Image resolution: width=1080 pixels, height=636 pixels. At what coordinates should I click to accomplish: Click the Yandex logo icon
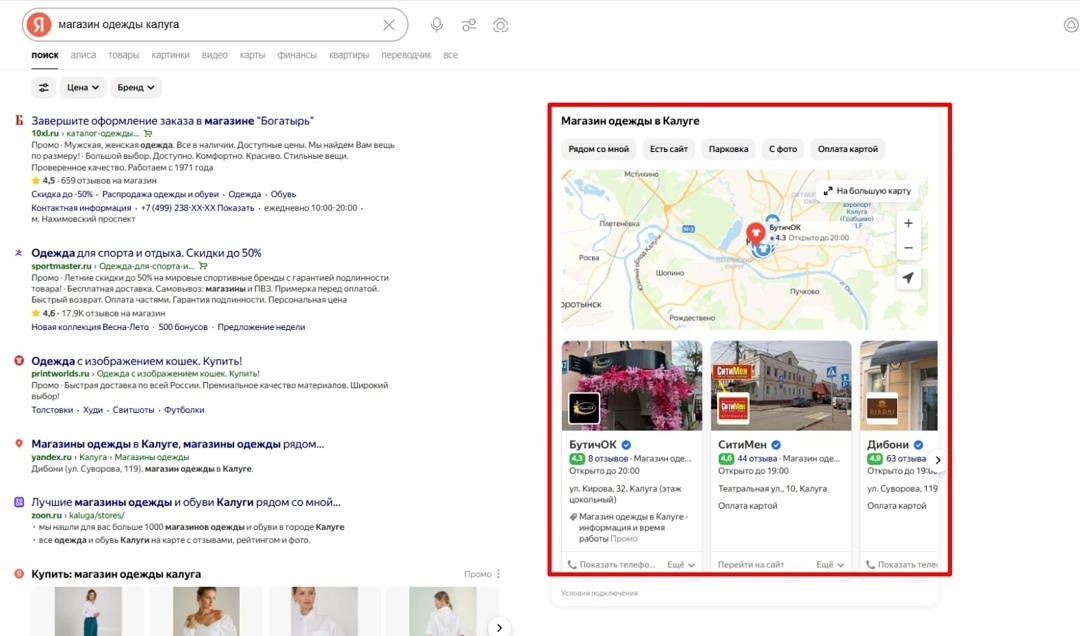click(39, 25)
